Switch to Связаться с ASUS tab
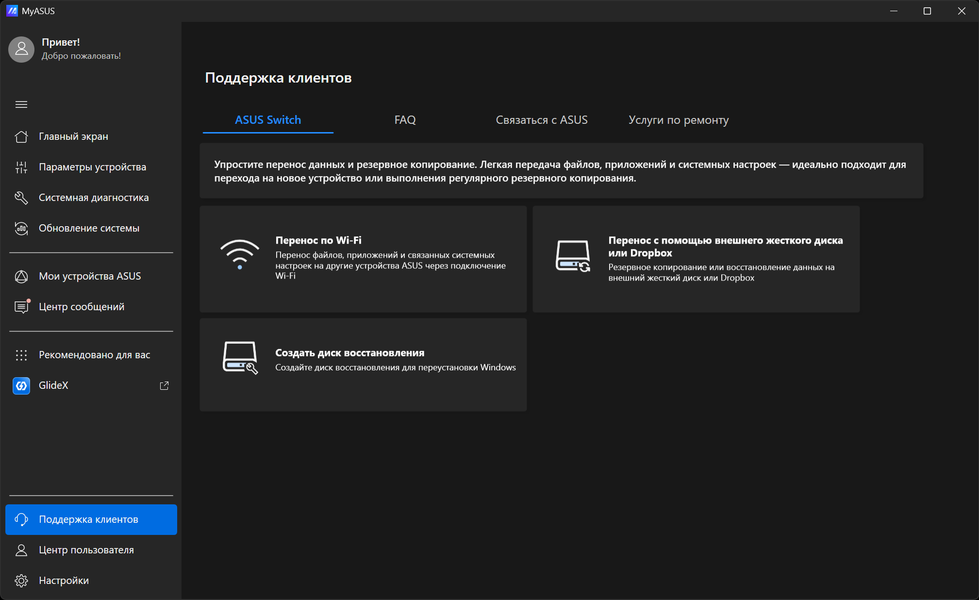 tap(541, 120)
